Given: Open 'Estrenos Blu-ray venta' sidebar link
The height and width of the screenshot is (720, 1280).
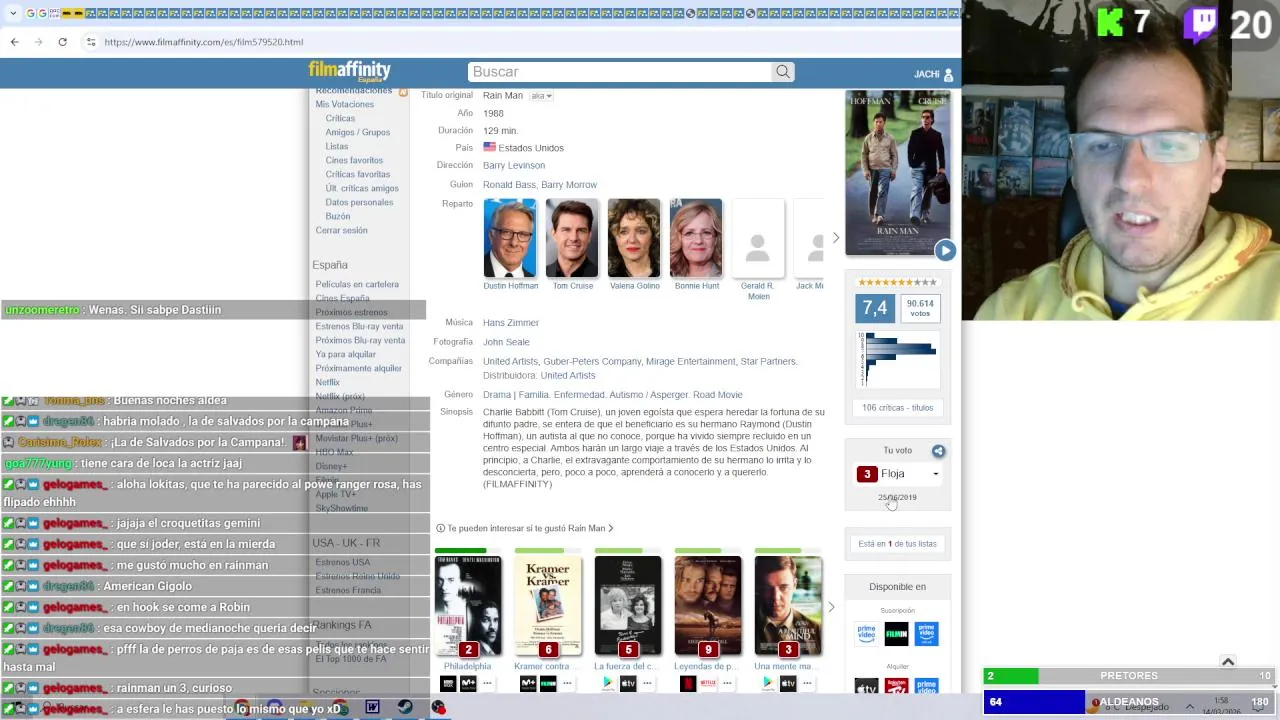Looking at the screenshot, I should click(x=360, y=326).
